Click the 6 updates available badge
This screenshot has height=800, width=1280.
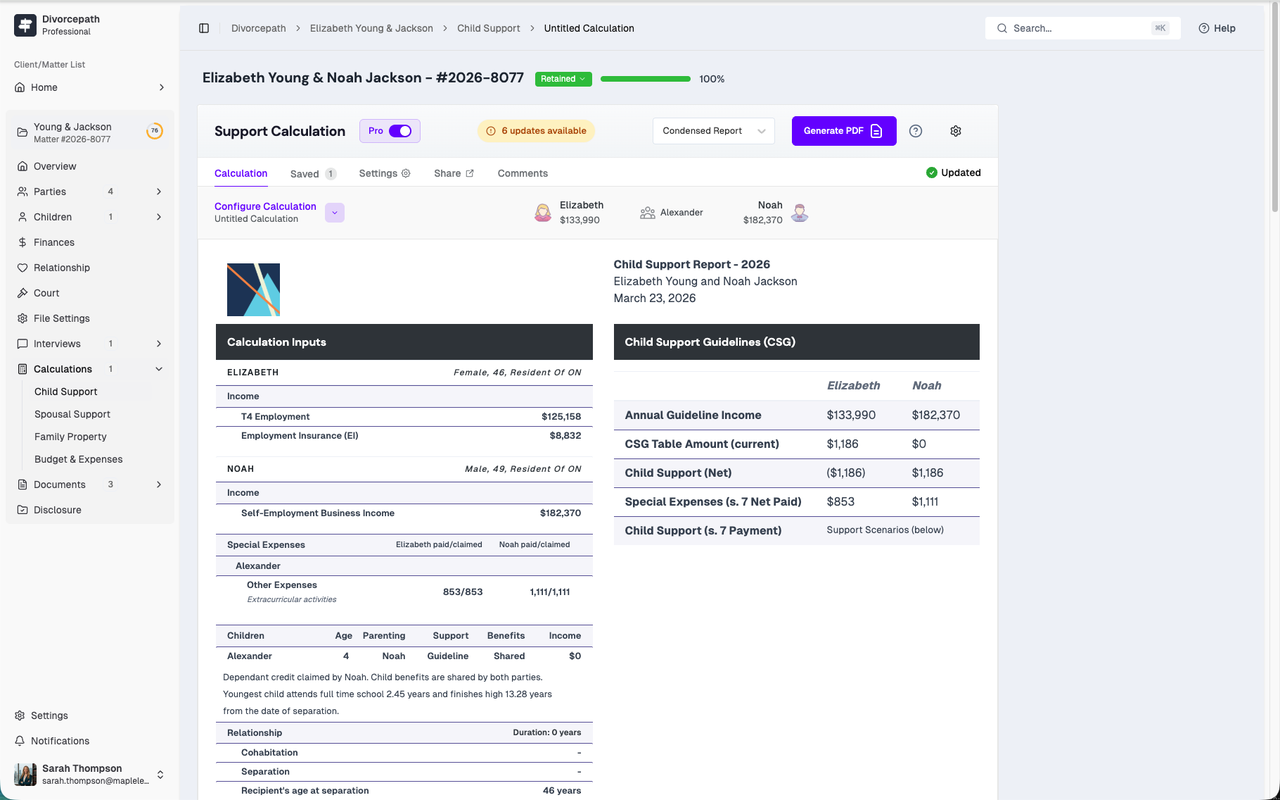click(536, 131)
